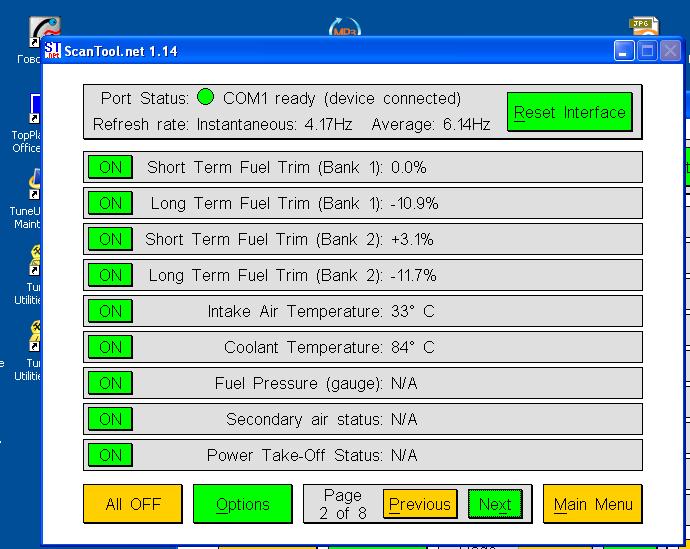Open the Options screen
The width and height of the screenshot is (690, 549).
[242, 504]
